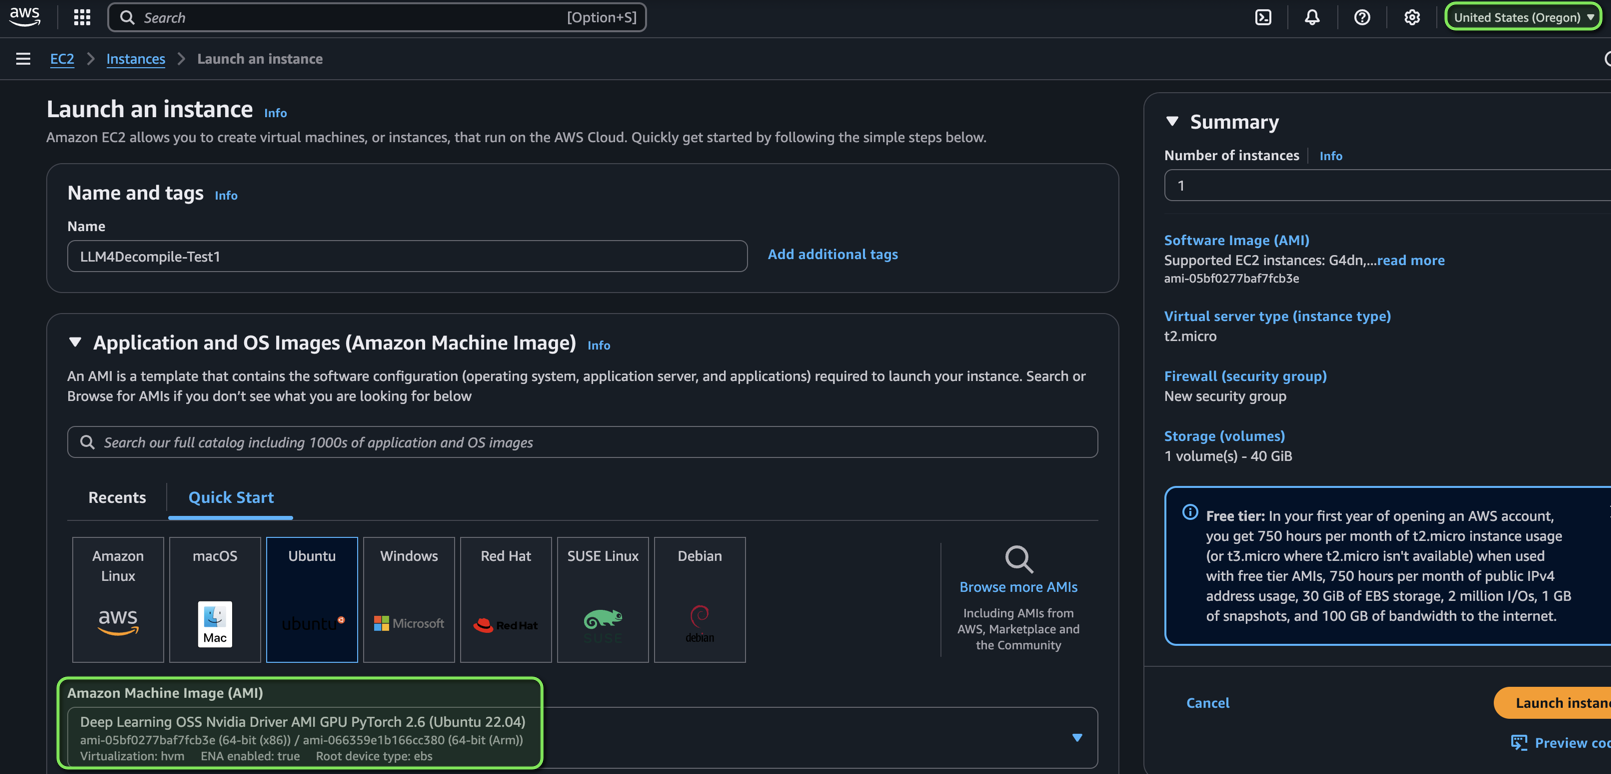
Task: Switch to the Recents tab
Action: [117, 497]
